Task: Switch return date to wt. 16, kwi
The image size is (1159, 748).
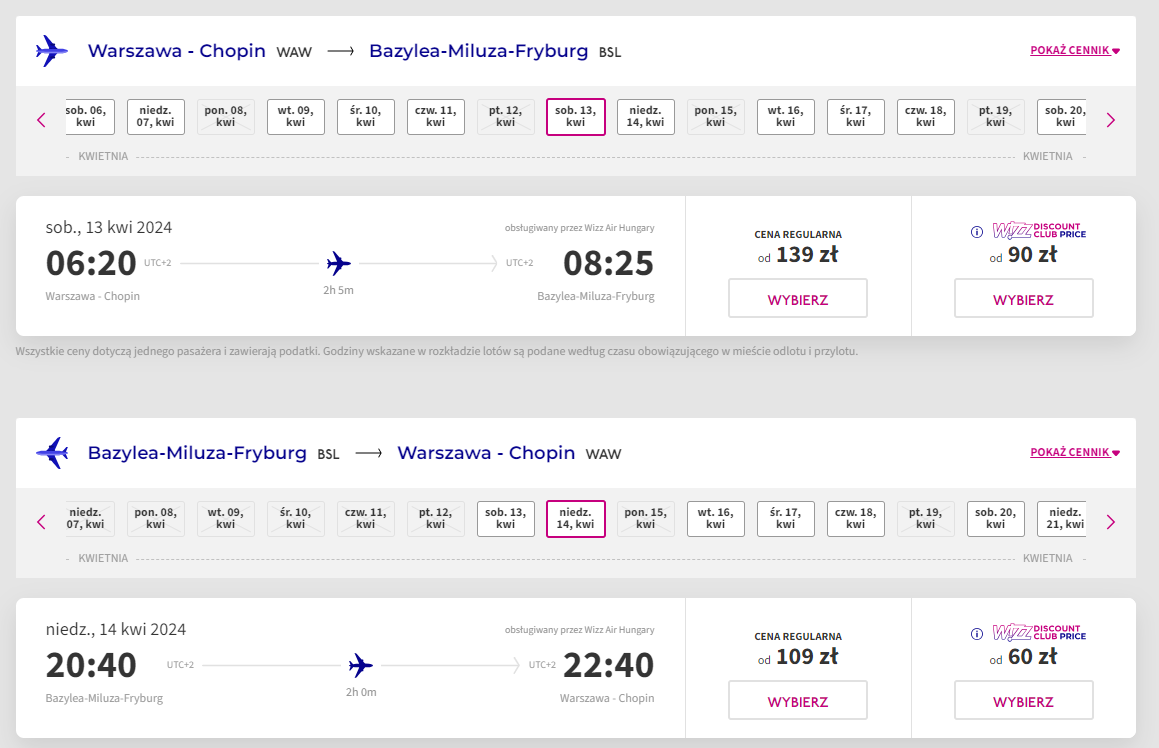Action: tap(716, 519)
